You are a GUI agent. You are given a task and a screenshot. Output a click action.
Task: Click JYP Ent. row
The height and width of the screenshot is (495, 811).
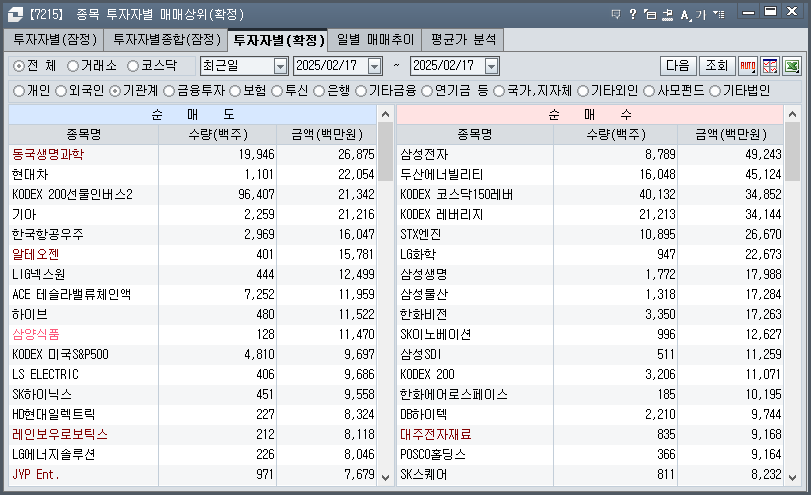tap(193, 474)
